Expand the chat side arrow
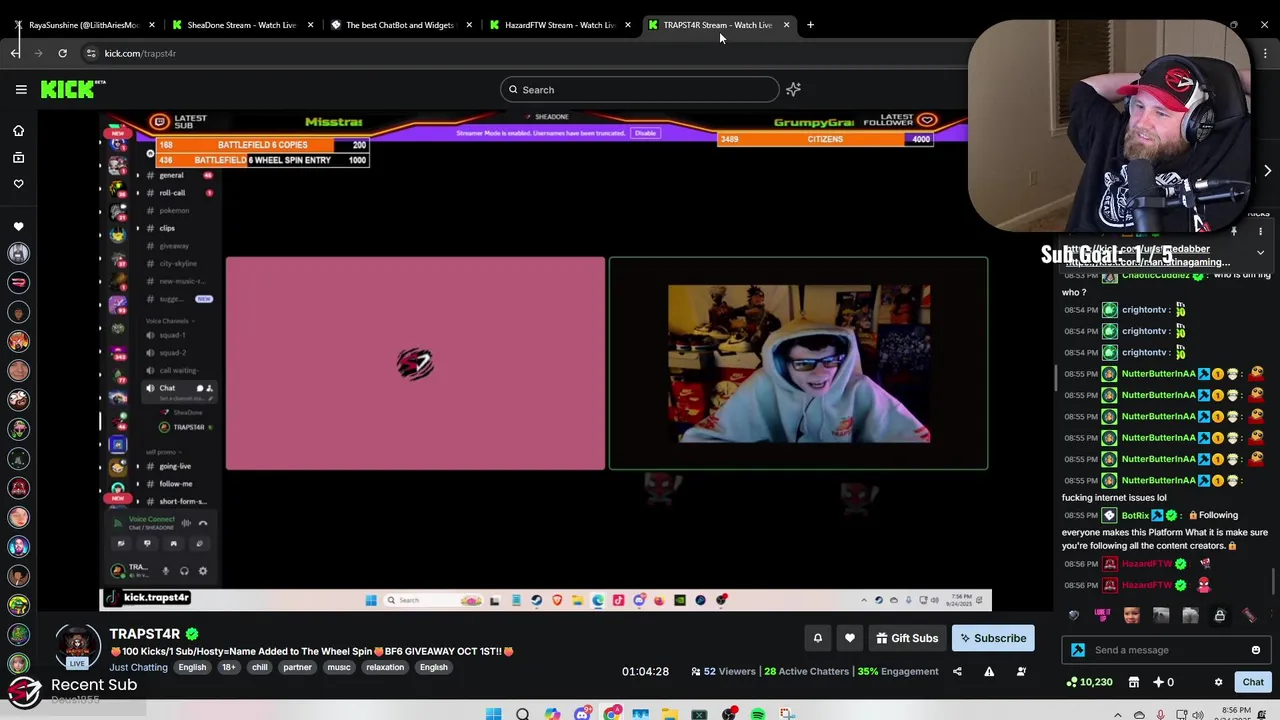 click(x=1267, y=171)
